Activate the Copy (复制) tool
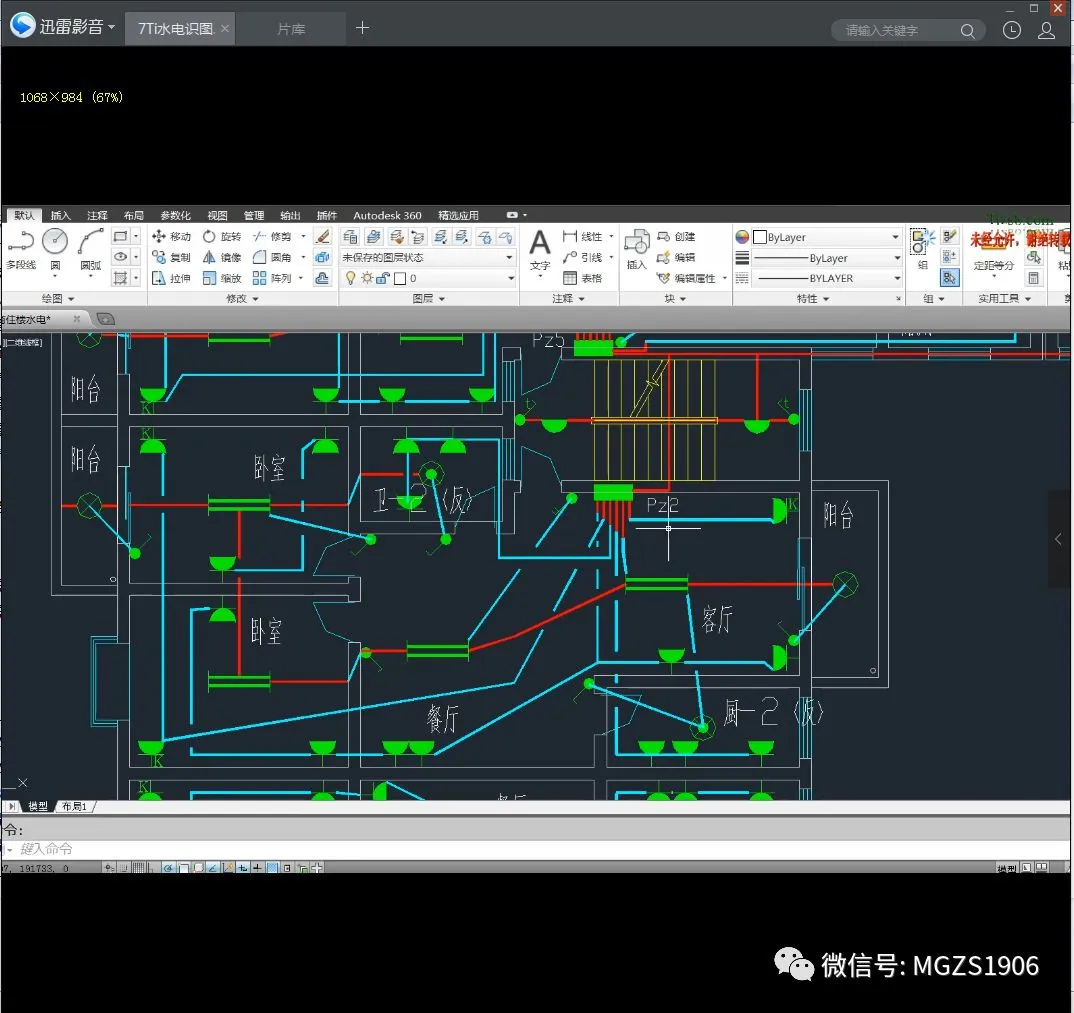The width and height of the screenshot is (1074, 1013). (171, 258)
